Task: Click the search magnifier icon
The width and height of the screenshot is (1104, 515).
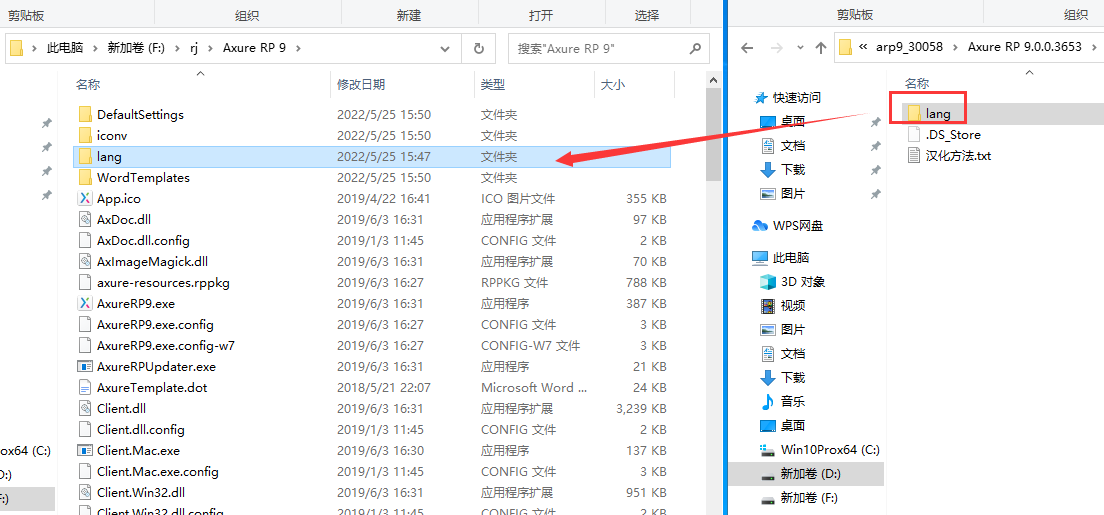Action: click(x=695, y=49)
